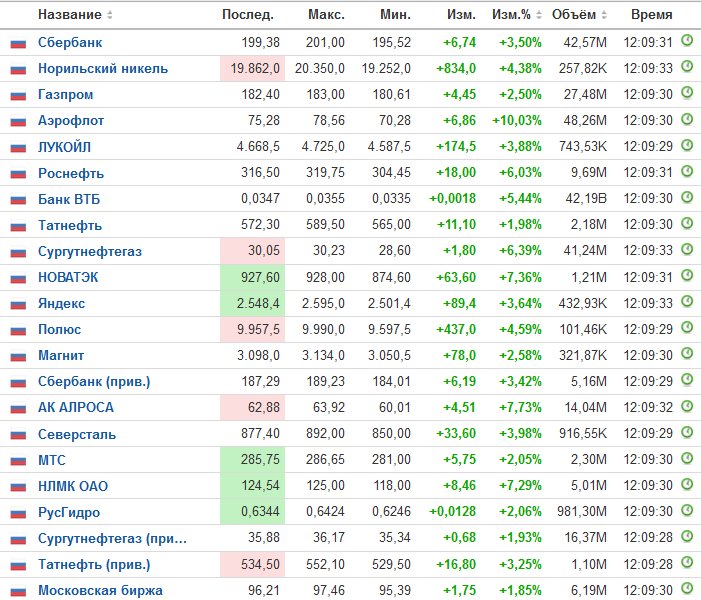The height and width of the screenshot is (600, 701).
Task: Click the Russian flag icon beside ЛУКОЙЛ
Action: point(18,148)
